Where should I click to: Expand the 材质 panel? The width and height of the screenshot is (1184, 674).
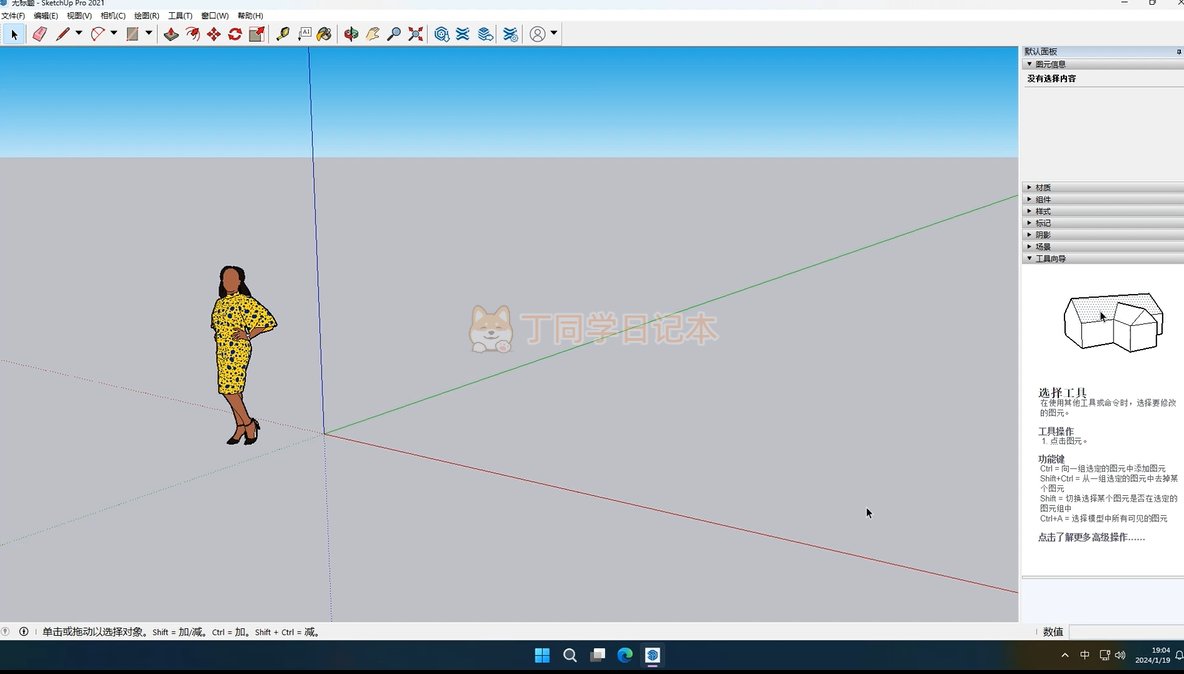(1043, 187)
